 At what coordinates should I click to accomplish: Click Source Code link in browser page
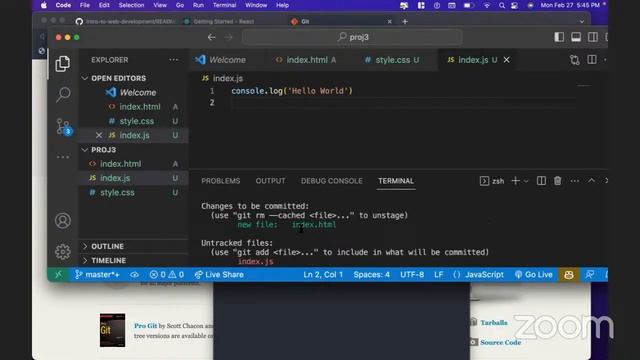501,342
